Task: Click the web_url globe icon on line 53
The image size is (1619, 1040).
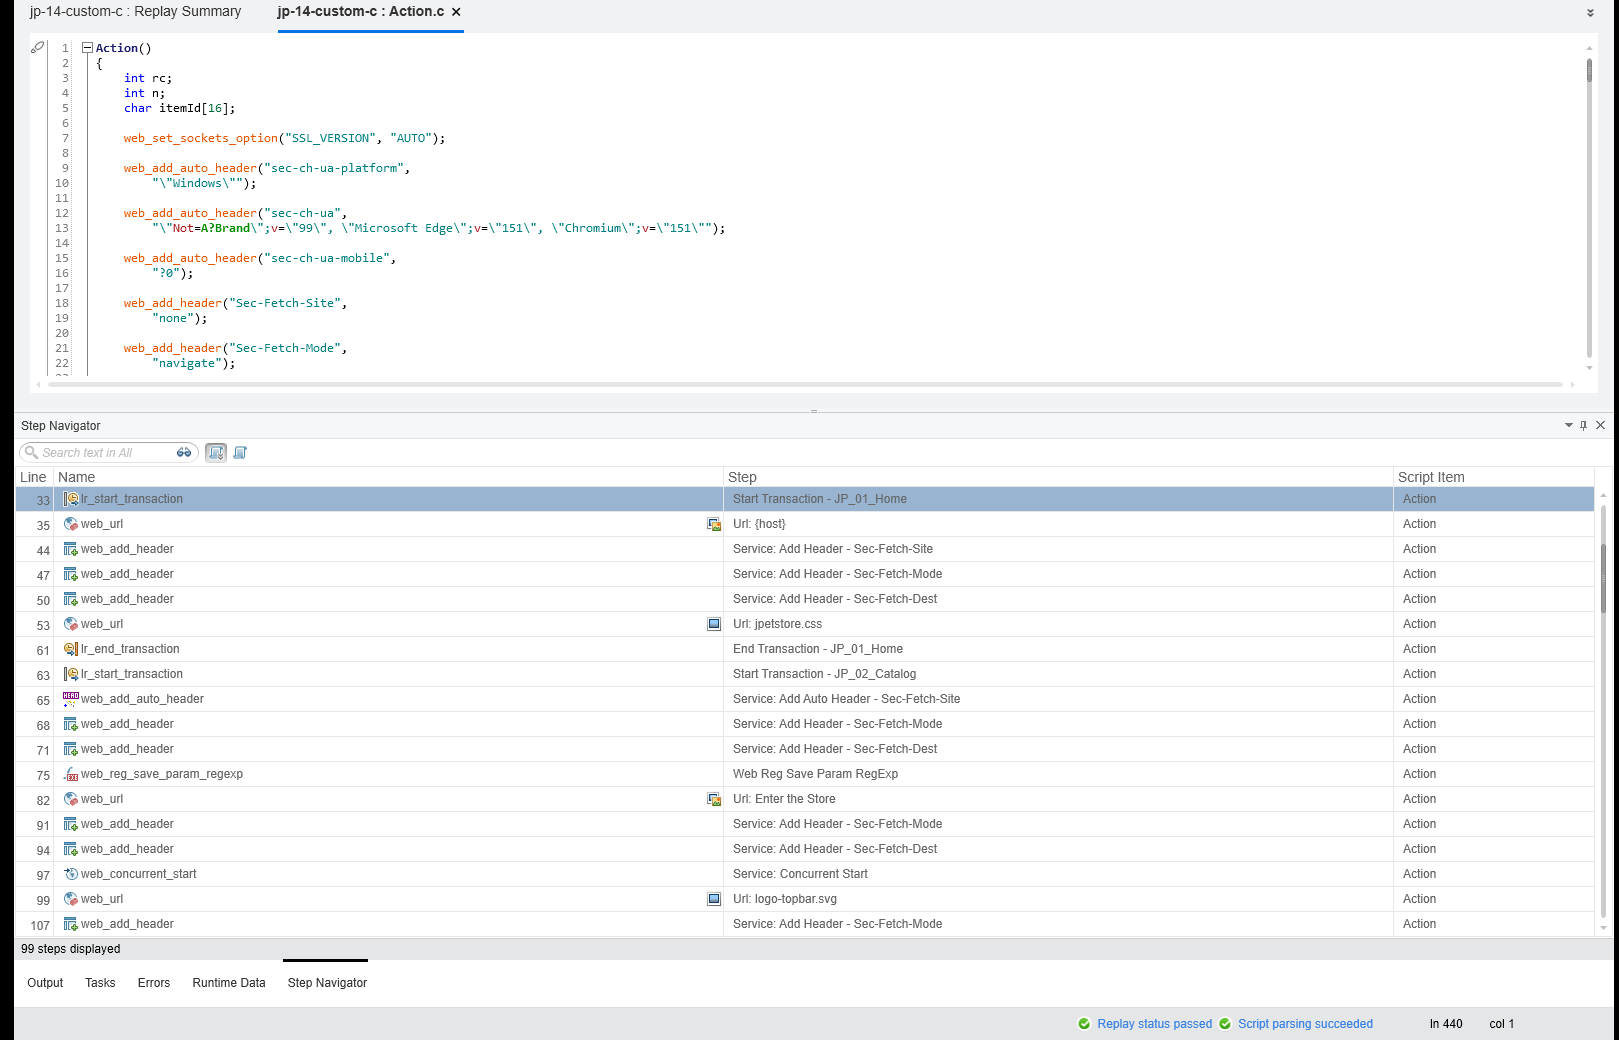Action: coord(71,624)
